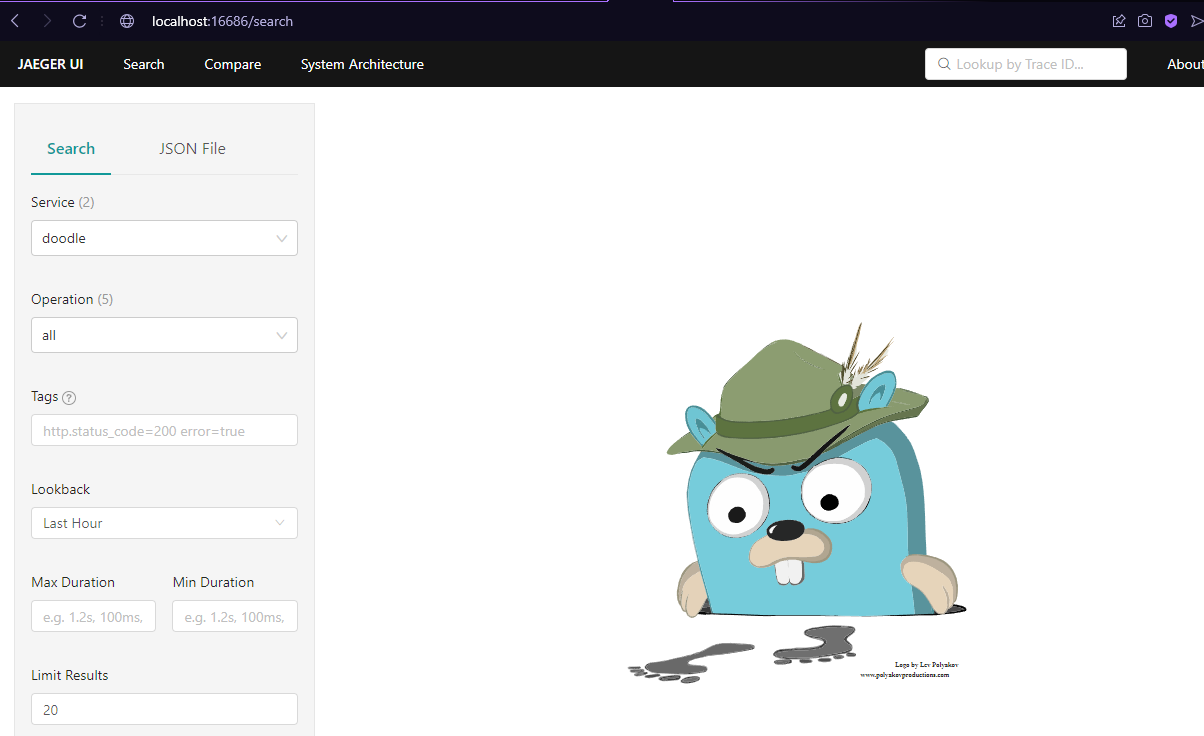Click the globe site info icon
This screenshot has height=736, width=1204.
pyautogui.click(x=127, y=21)
